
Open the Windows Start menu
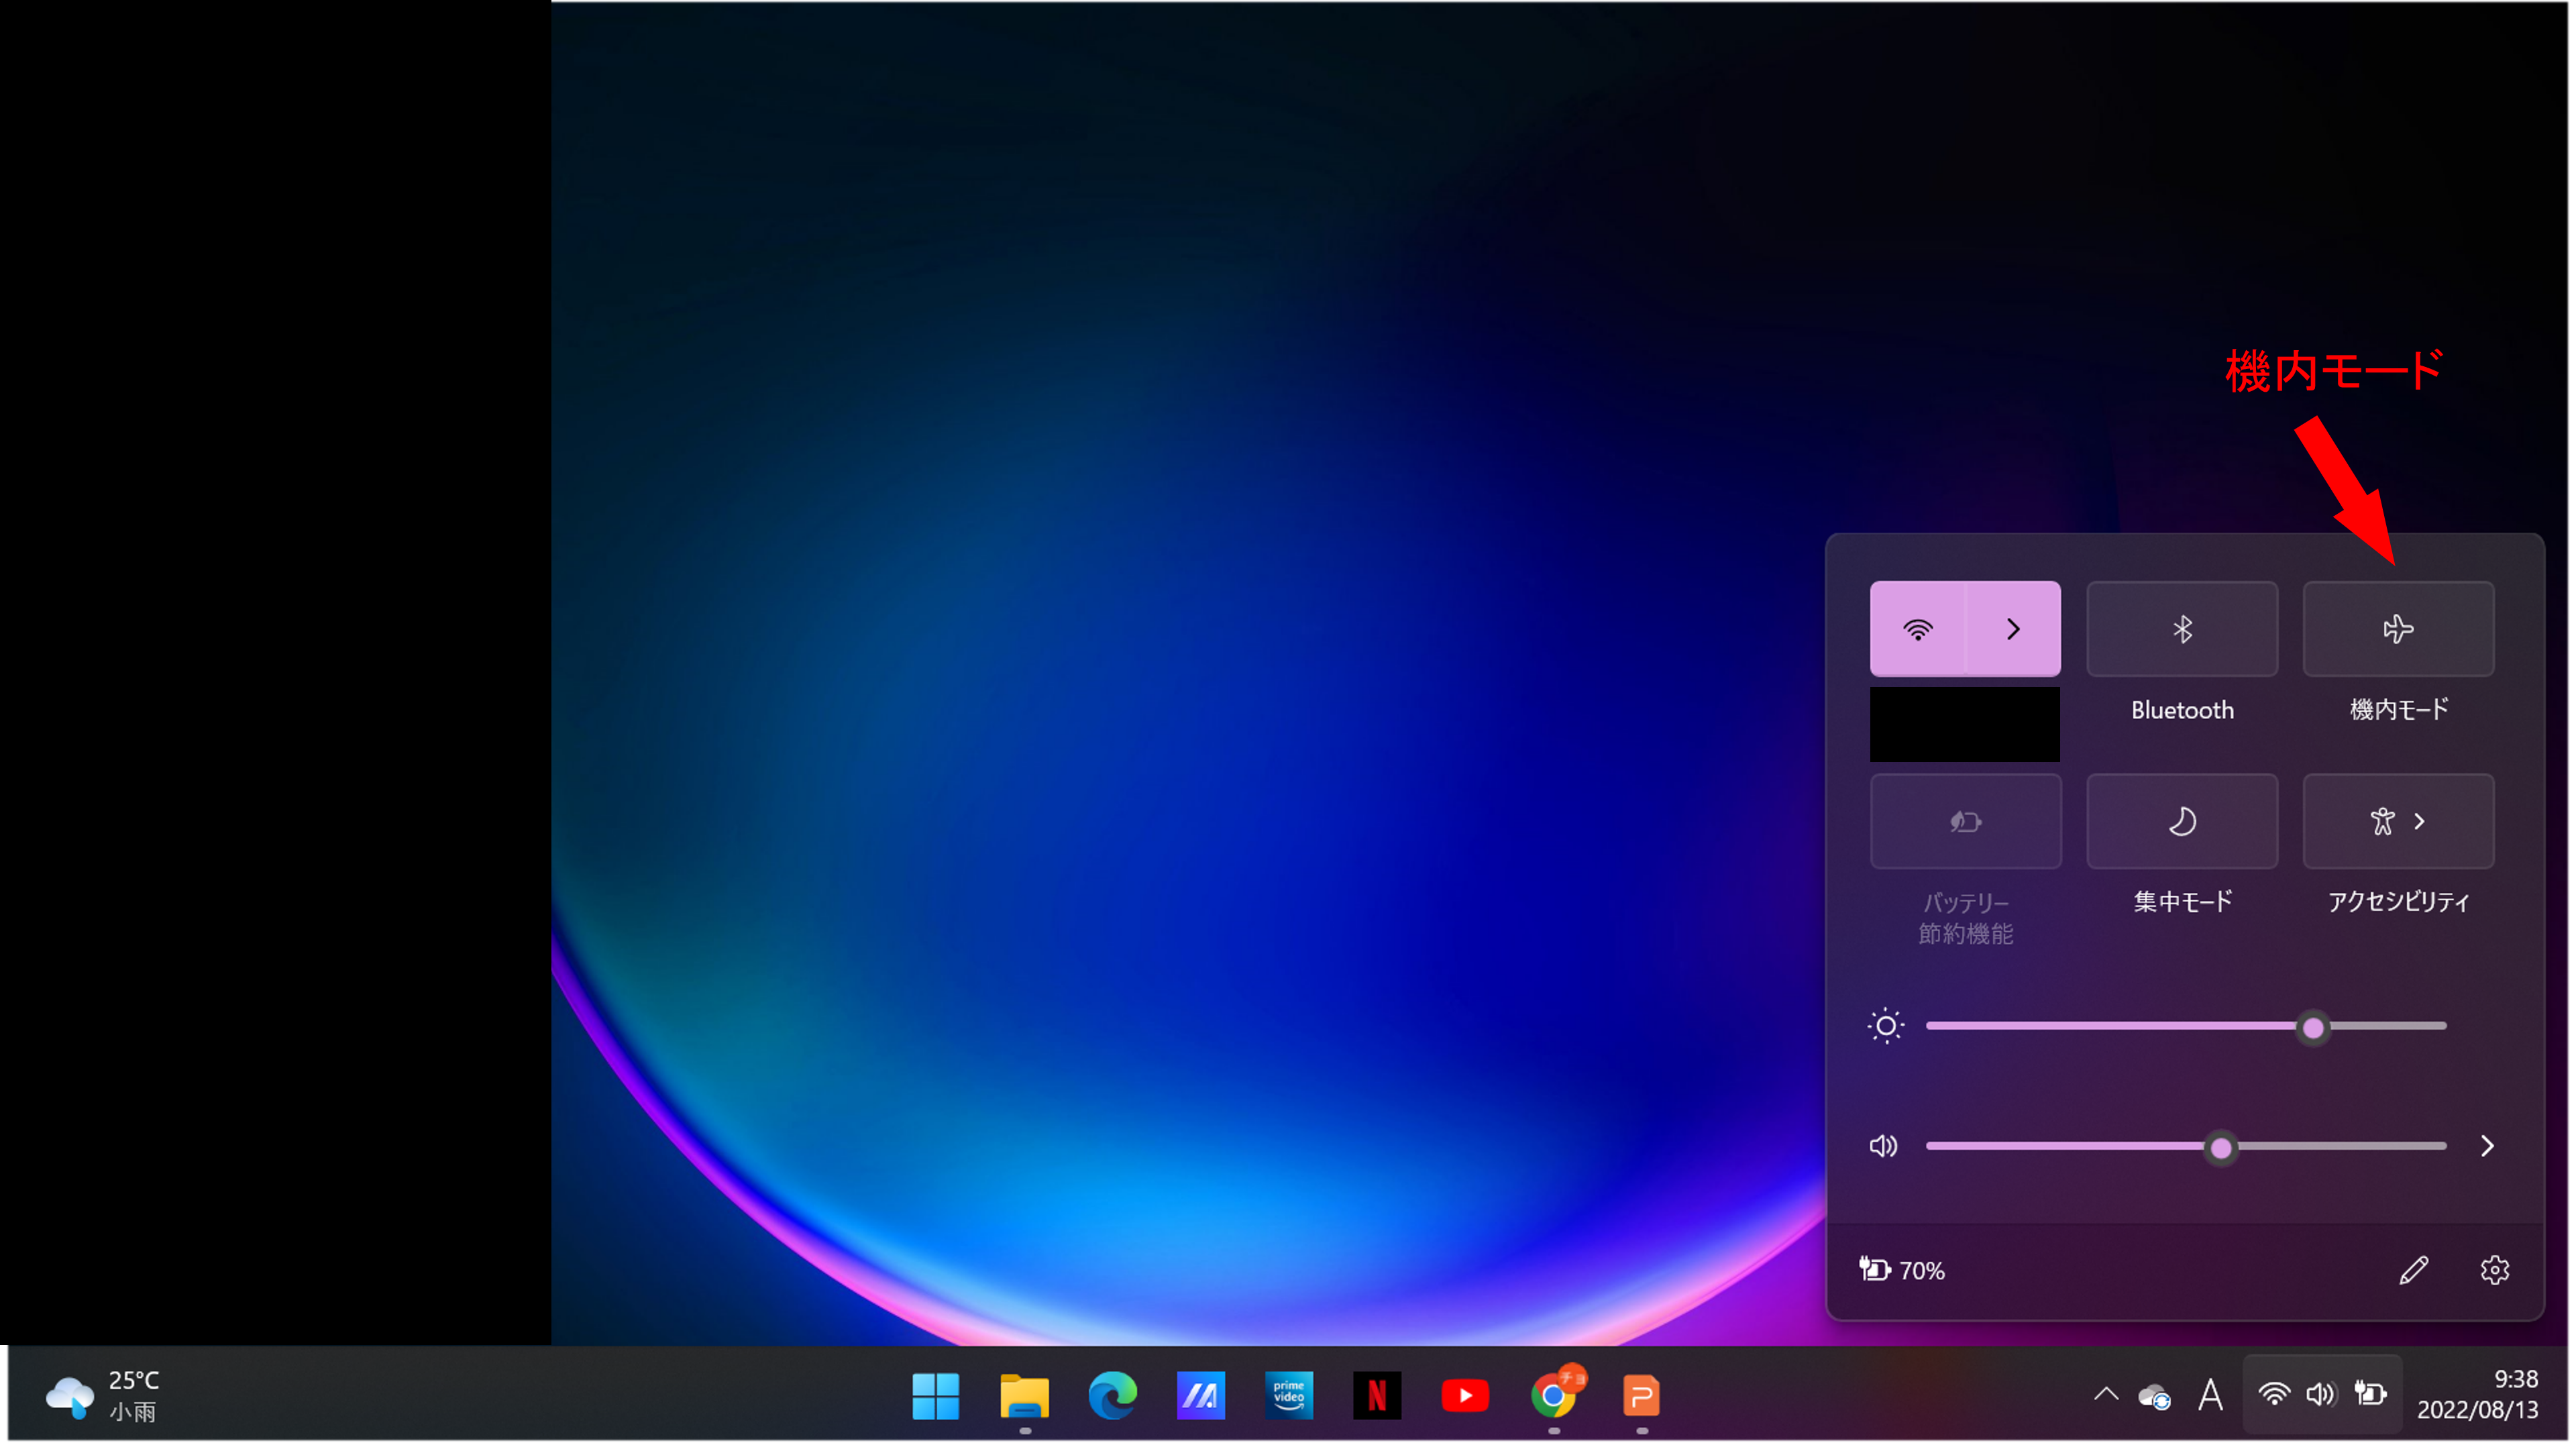[935, 1396]
